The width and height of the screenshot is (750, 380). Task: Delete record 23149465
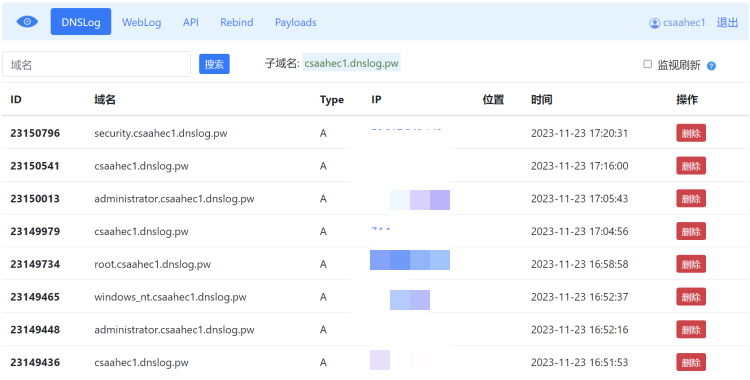[x=691, y=297]
